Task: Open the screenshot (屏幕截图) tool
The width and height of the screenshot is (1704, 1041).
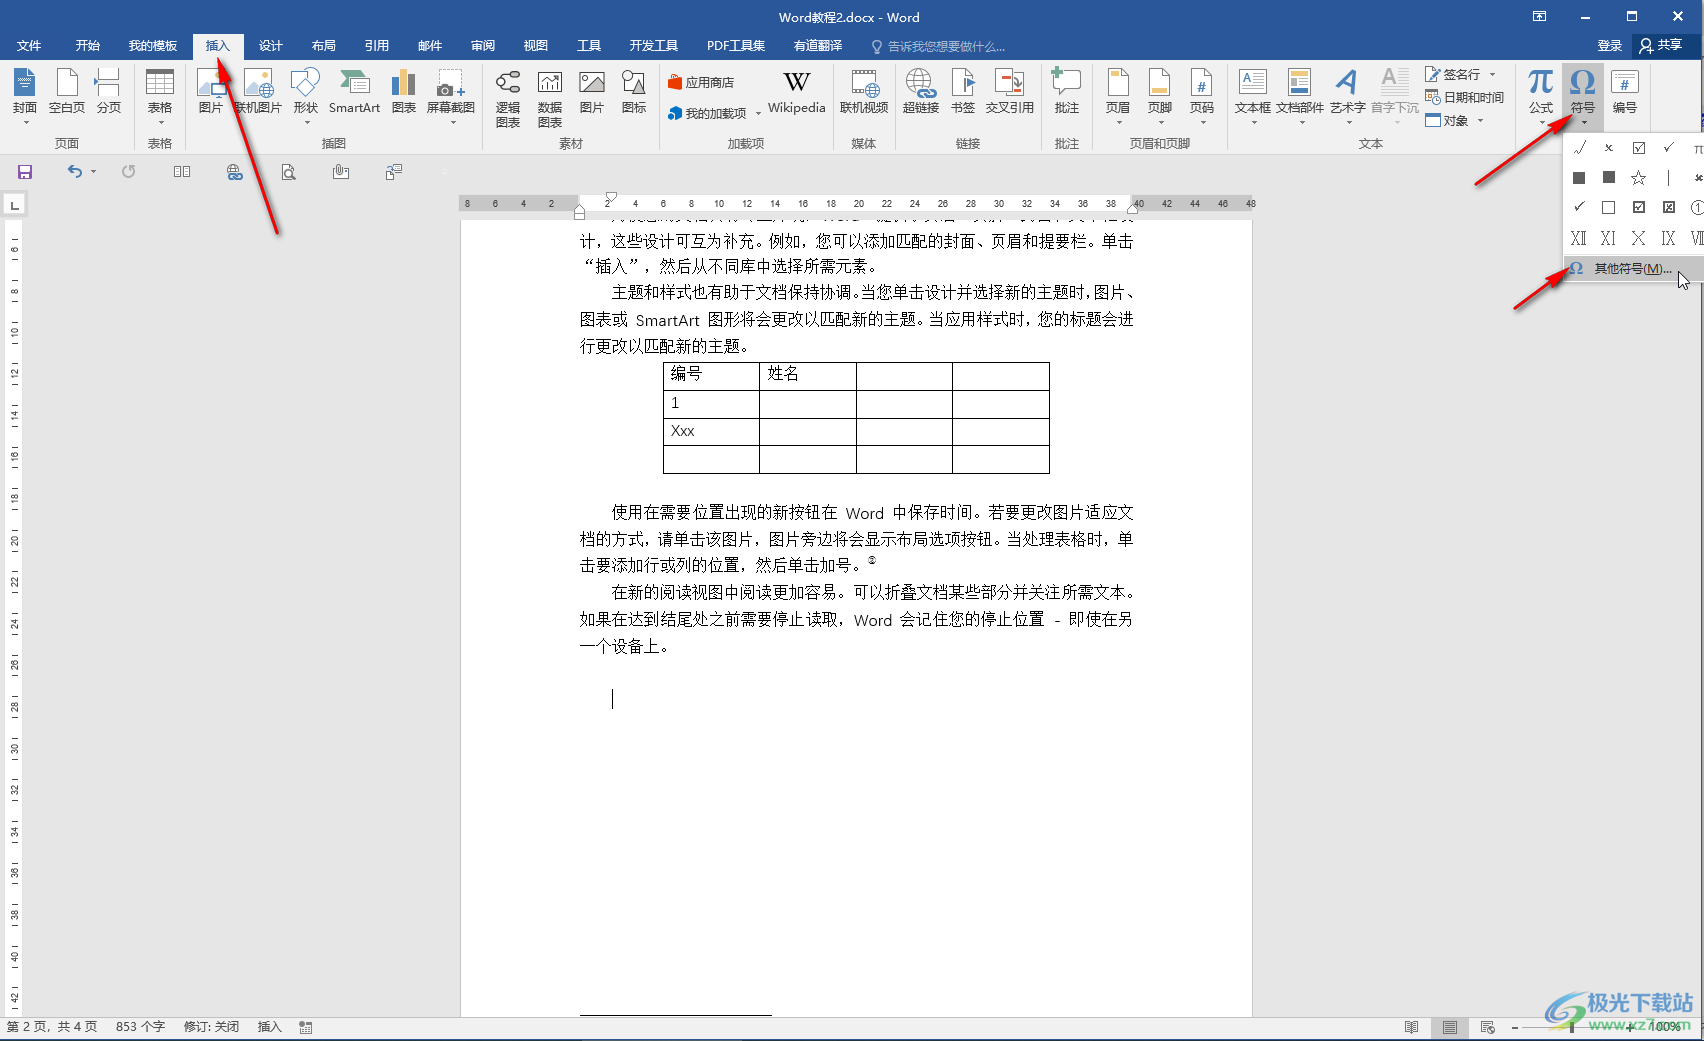Action: (x=450, y=95)
